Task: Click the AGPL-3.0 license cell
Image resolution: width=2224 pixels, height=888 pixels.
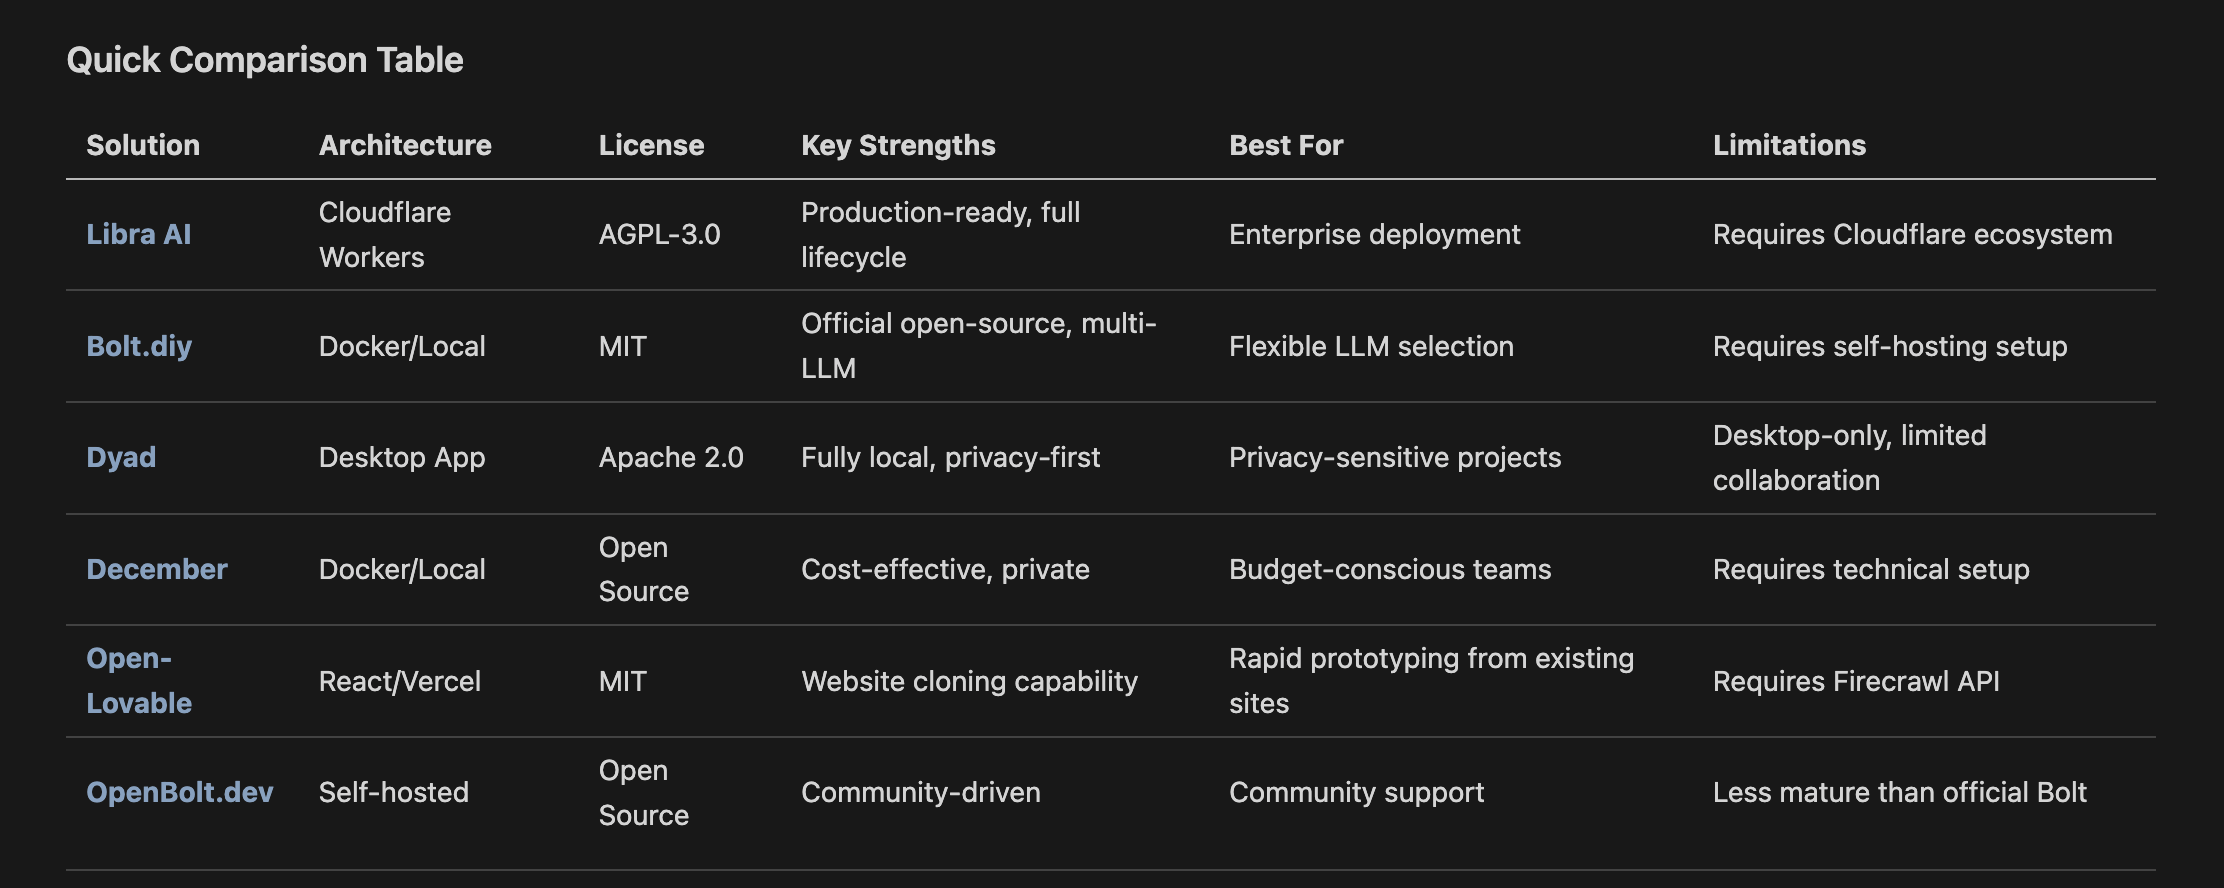Action: pos(659,234)
